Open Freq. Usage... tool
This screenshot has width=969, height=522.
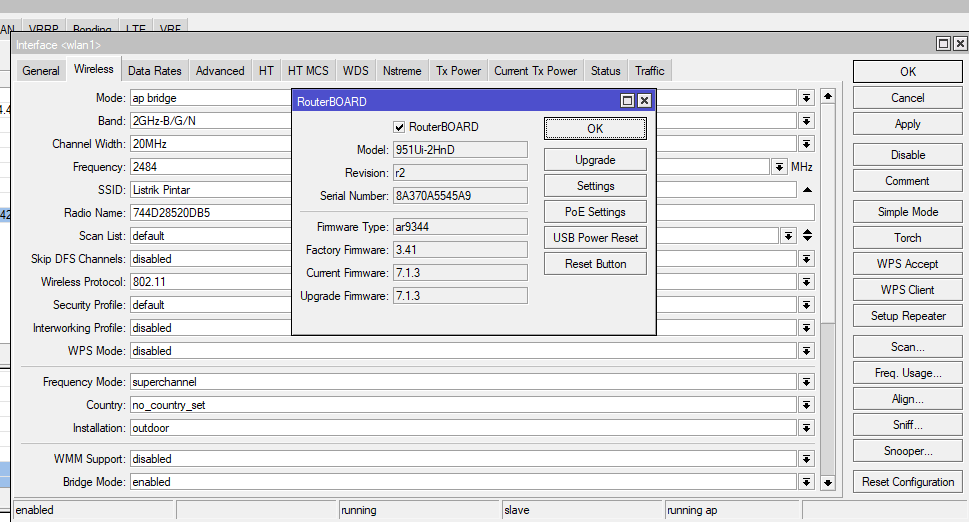pyautogui.click(x=908, y=373)
